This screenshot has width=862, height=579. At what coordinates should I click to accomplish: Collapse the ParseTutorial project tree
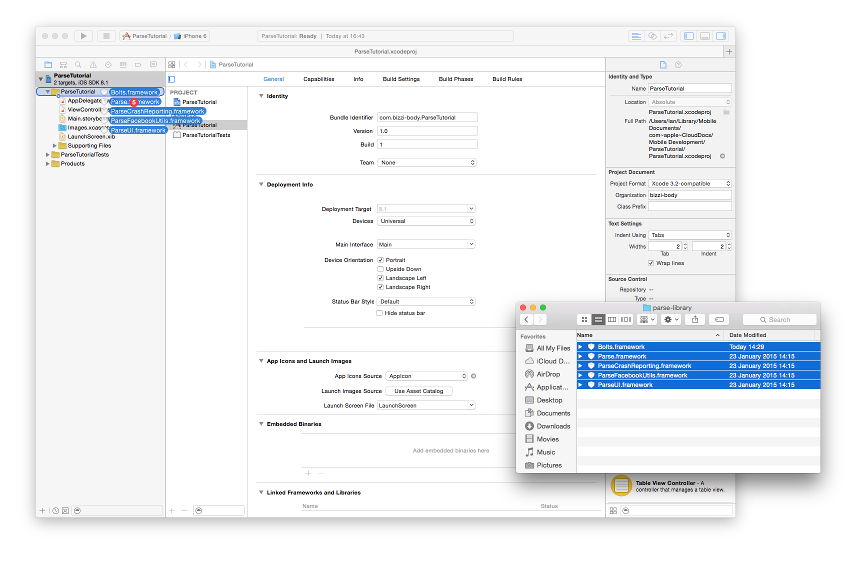pos(40,76)
